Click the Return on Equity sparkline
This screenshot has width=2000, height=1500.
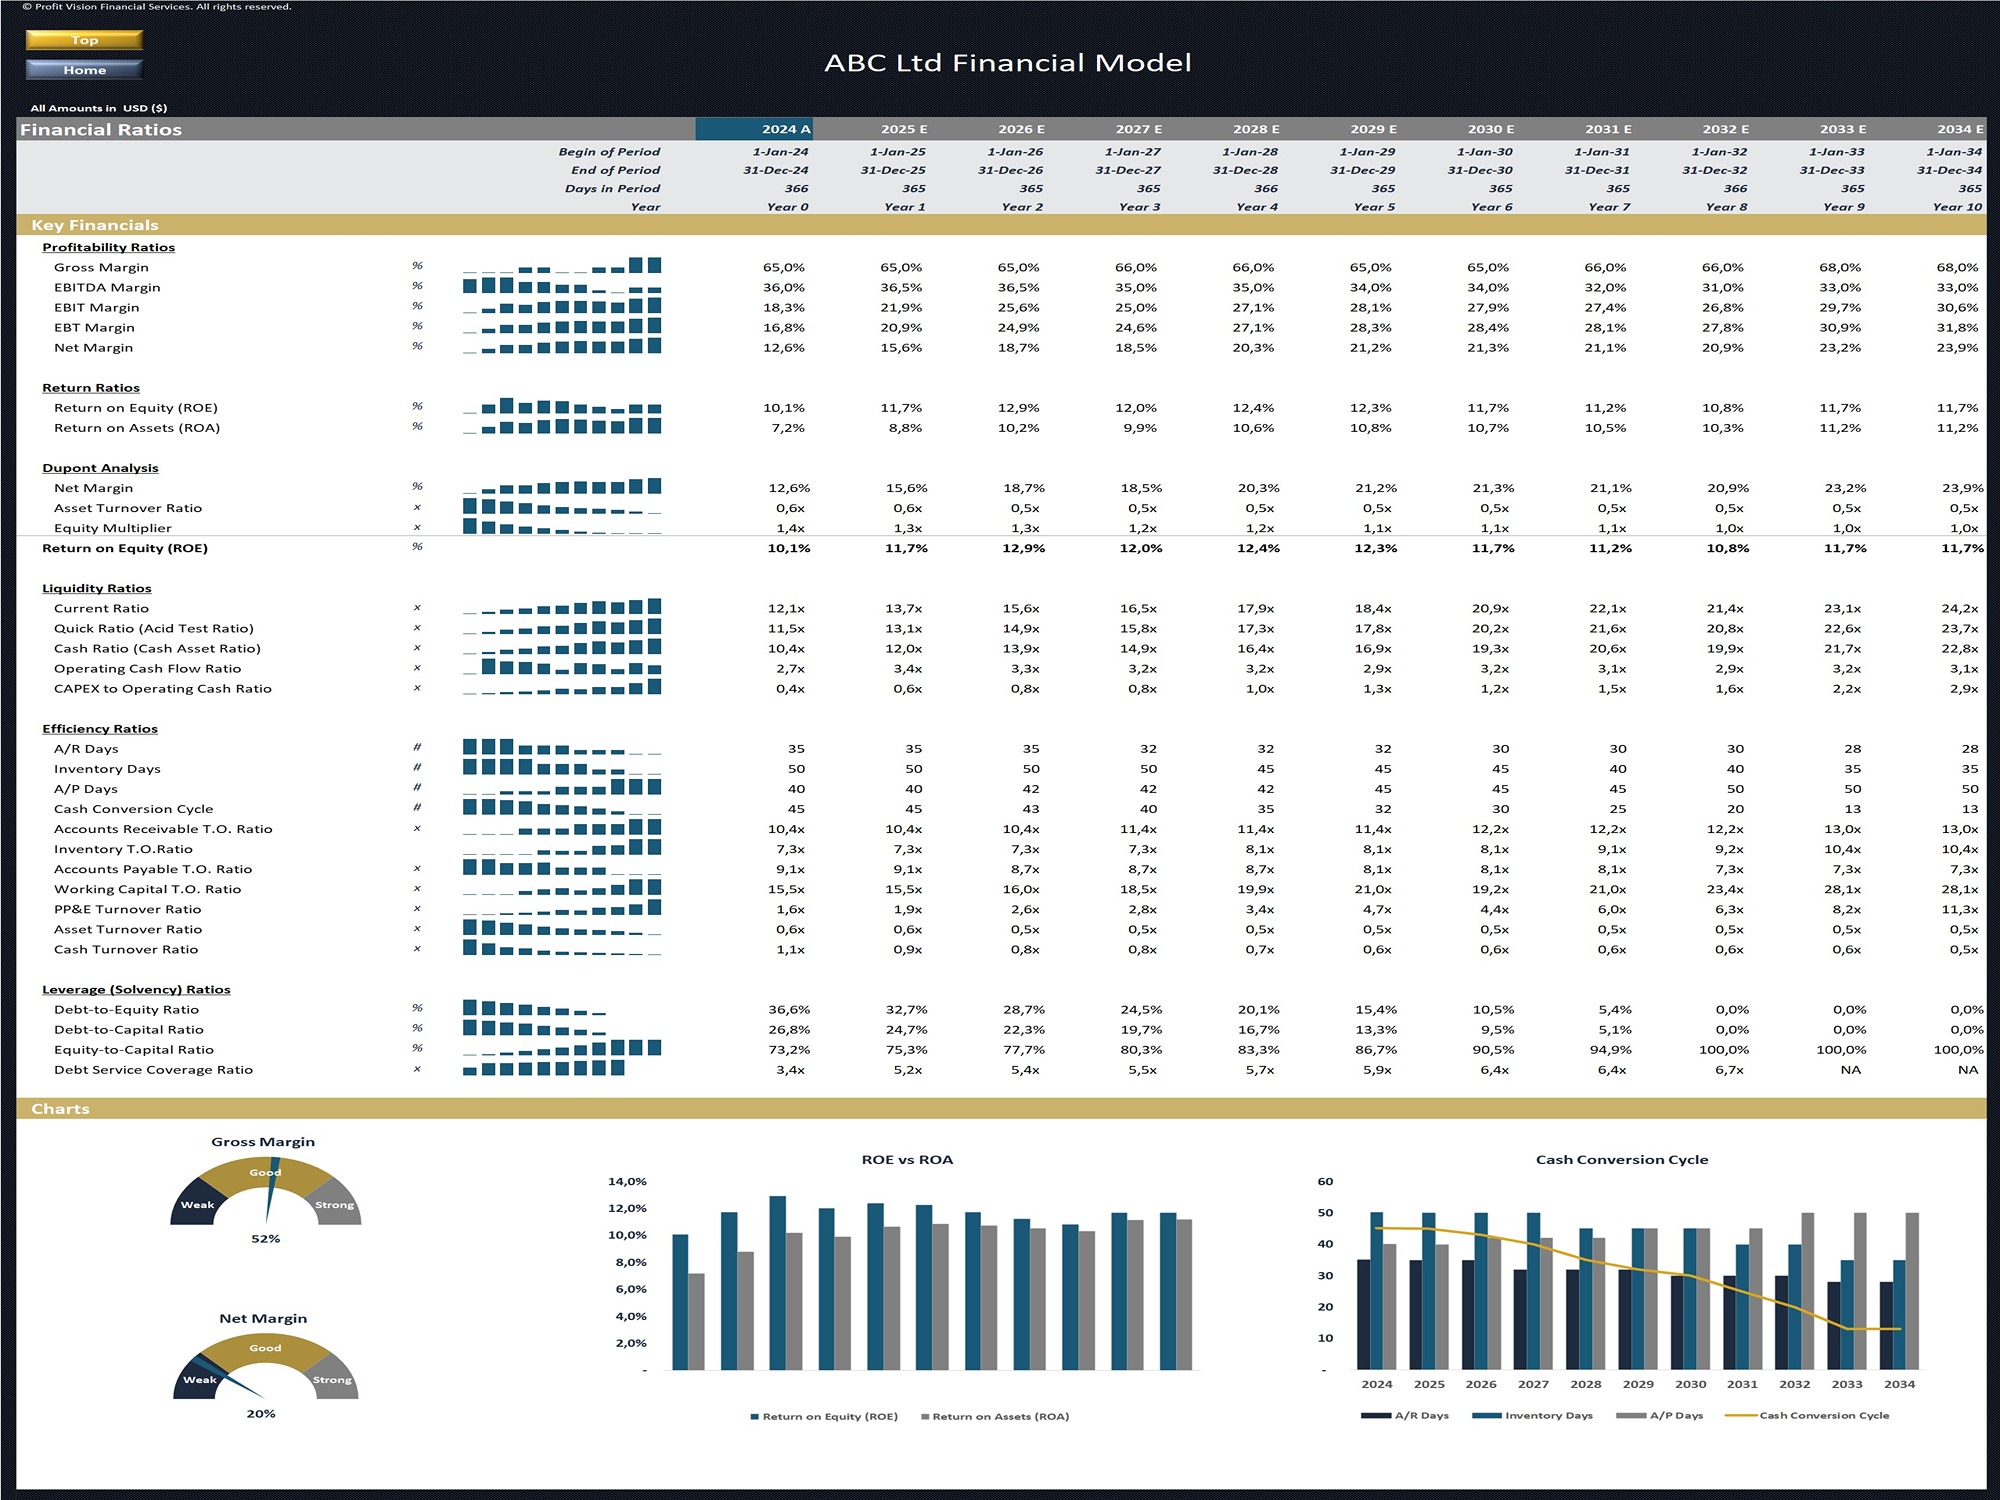pyautogui.click(x=562, y=406)
